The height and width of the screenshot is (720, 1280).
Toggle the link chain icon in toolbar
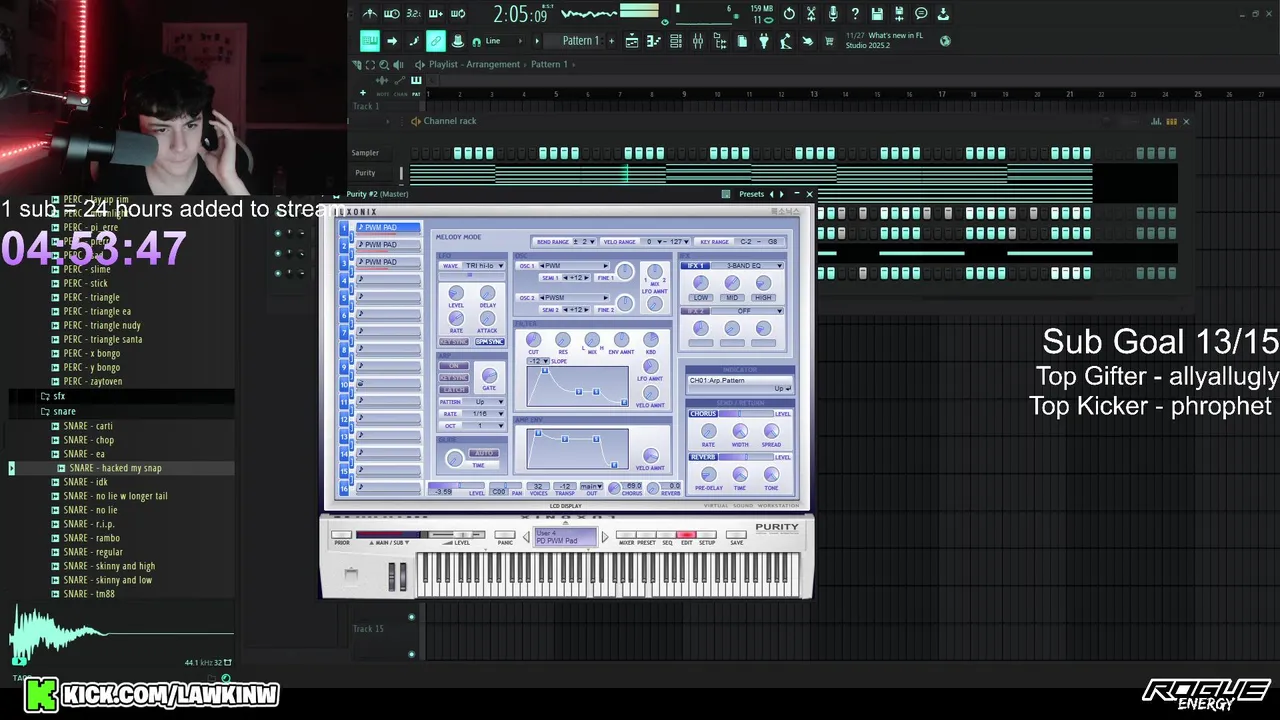coord(436,41)
